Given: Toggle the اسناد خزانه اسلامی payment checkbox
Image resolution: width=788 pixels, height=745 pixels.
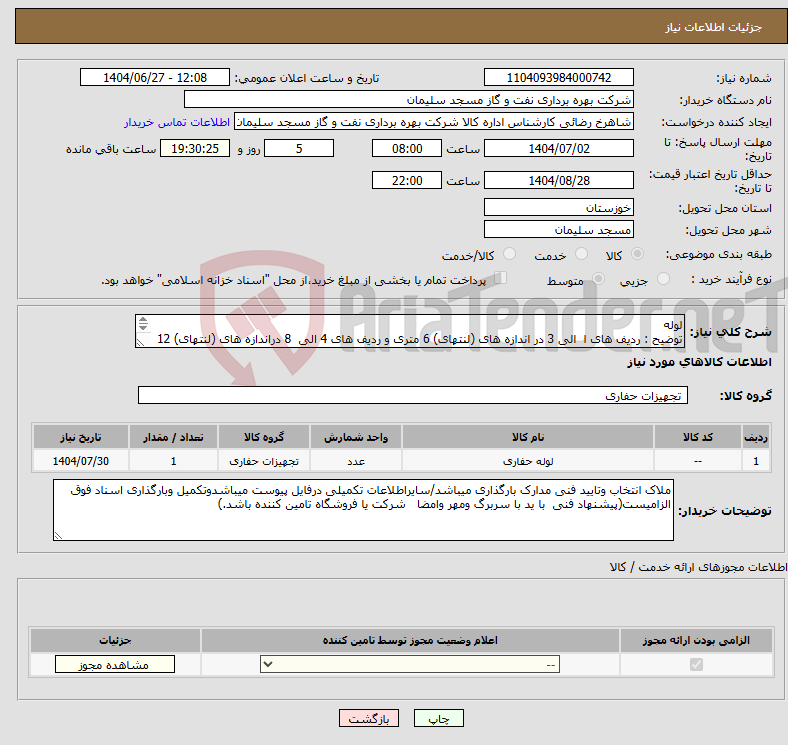Looking at the screenshot, I should [x=502, y=279].
